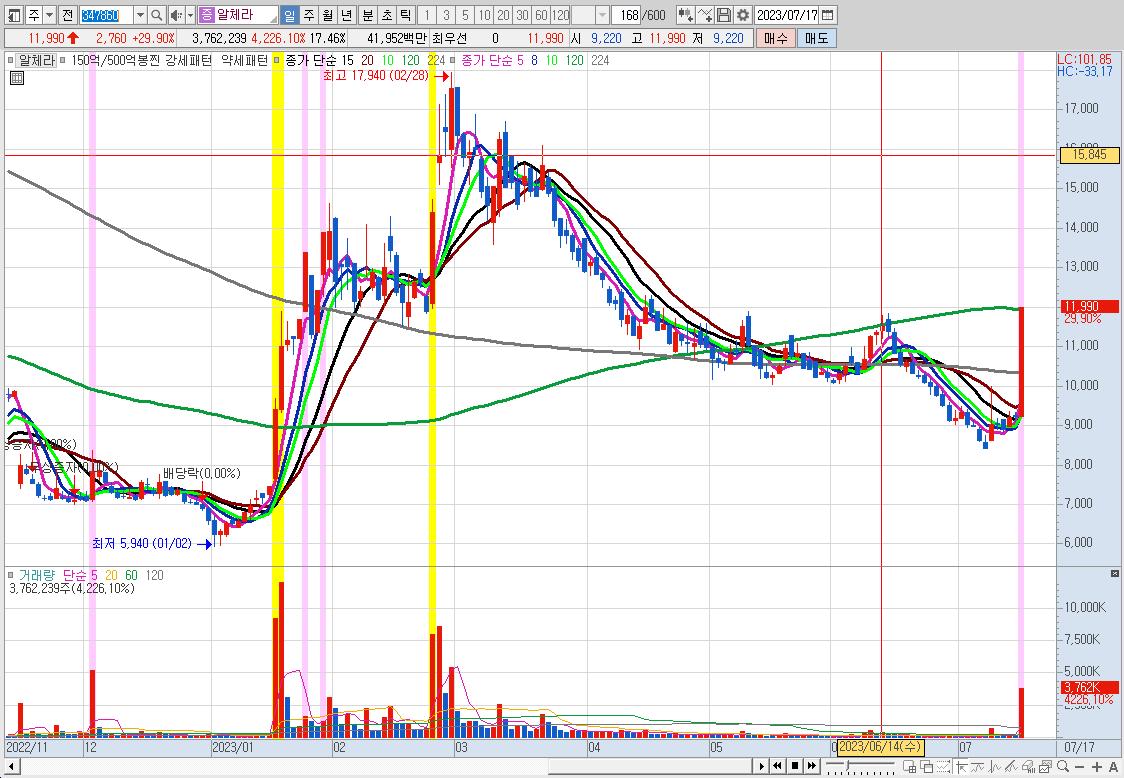Click the crosshair cursor mode icon

click(961, 766)
